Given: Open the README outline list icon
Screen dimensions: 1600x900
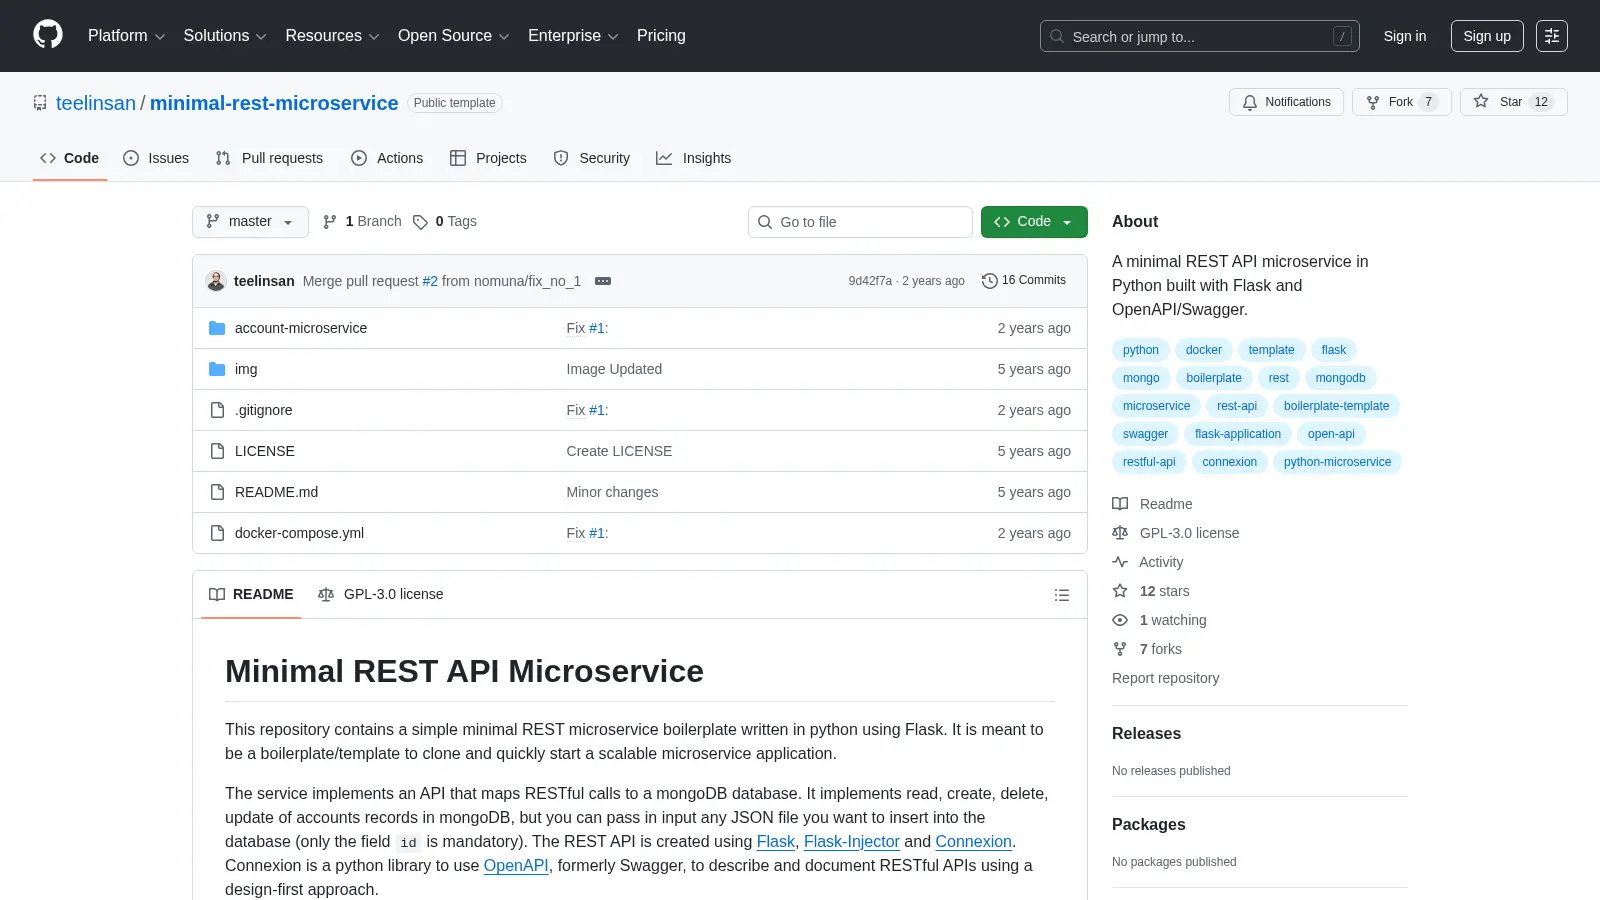Looking at the screenshot, I should (x=1062, y=595).
